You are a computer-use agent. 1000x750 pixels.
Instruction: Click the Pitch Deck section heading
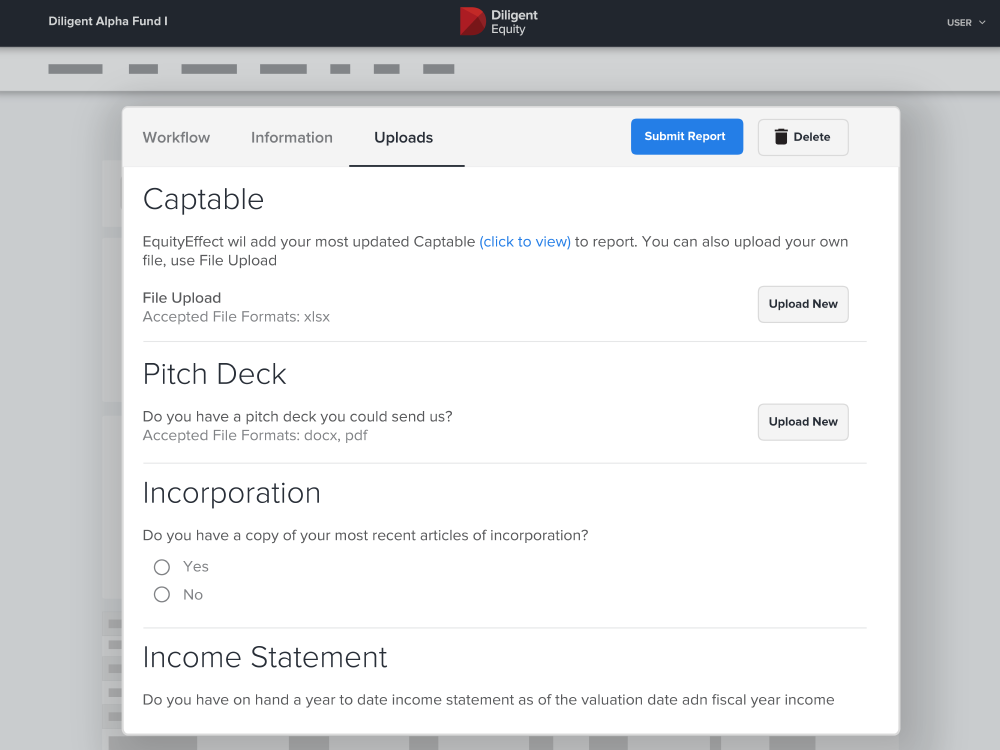[x=214, y=374]
